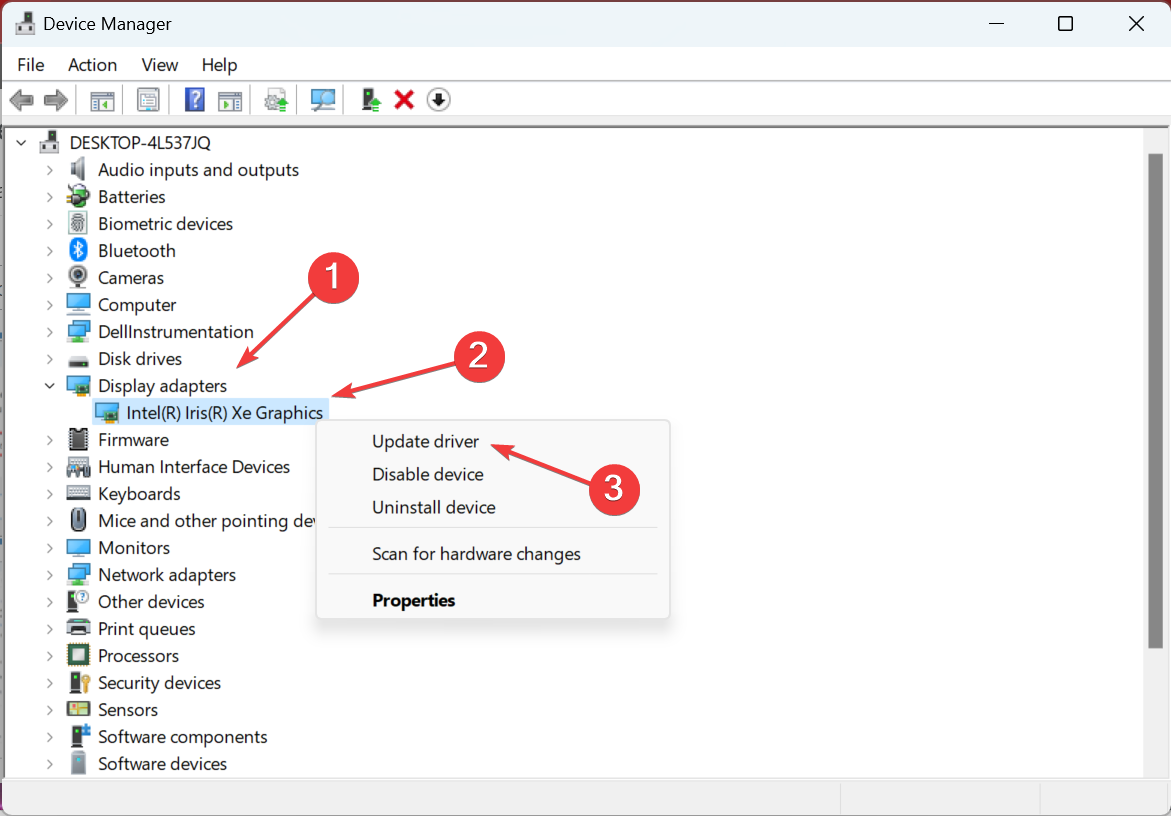Minimize the Device Manager window
Viewport: 1171px width, 816px height.
coord(996,24)
